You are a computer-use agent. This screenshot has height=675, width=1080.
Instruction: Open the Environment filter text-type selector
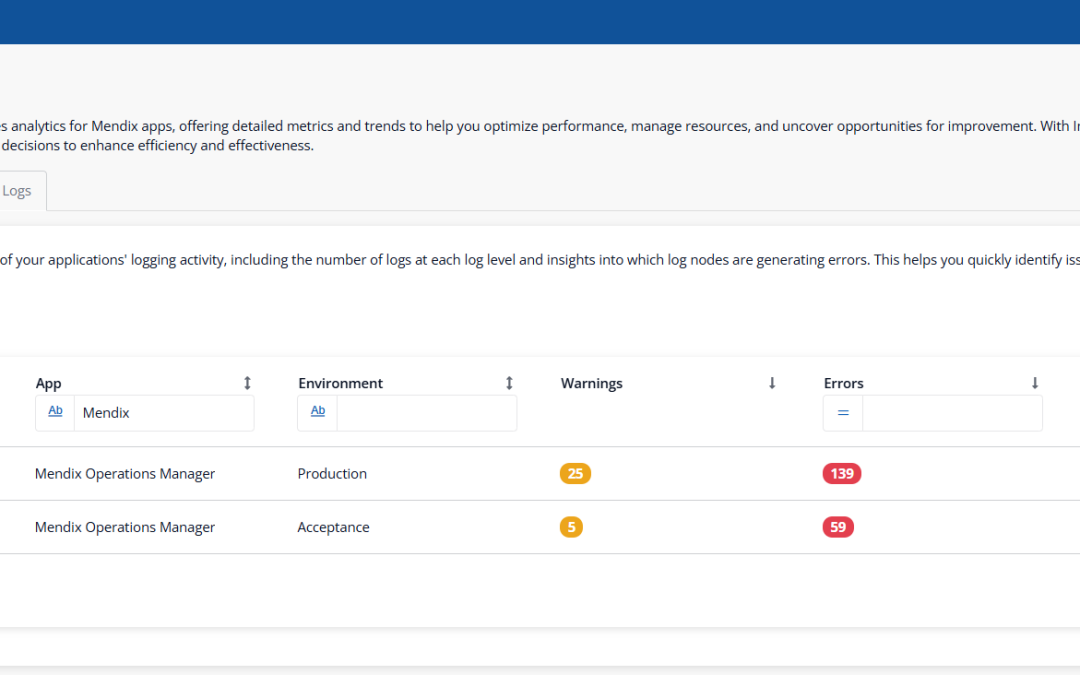(x=318, y=412)
